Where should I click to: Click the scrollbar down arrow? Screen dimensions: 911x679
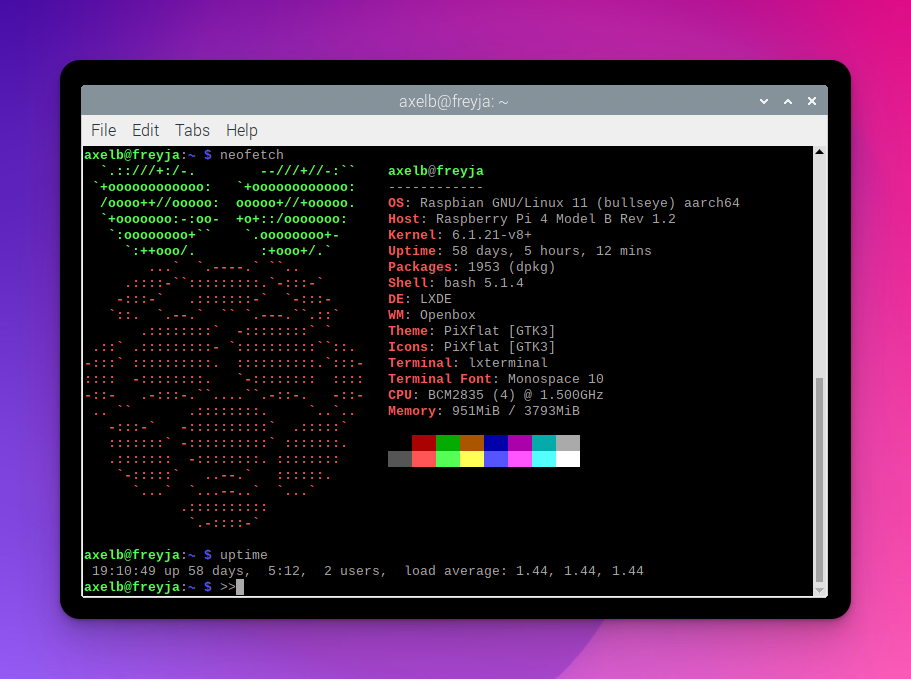coord(819,590)
